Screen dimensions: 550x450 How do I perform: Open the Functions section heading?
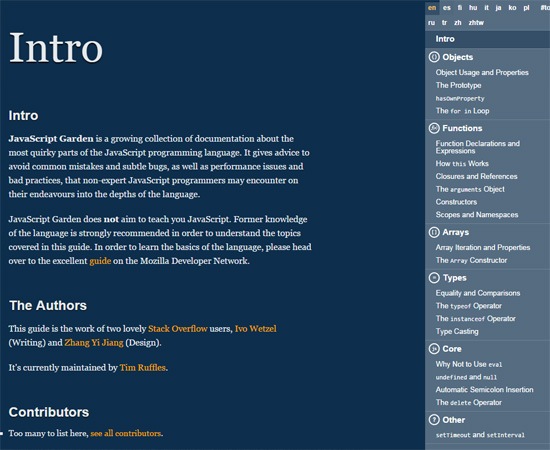(462, 128)
